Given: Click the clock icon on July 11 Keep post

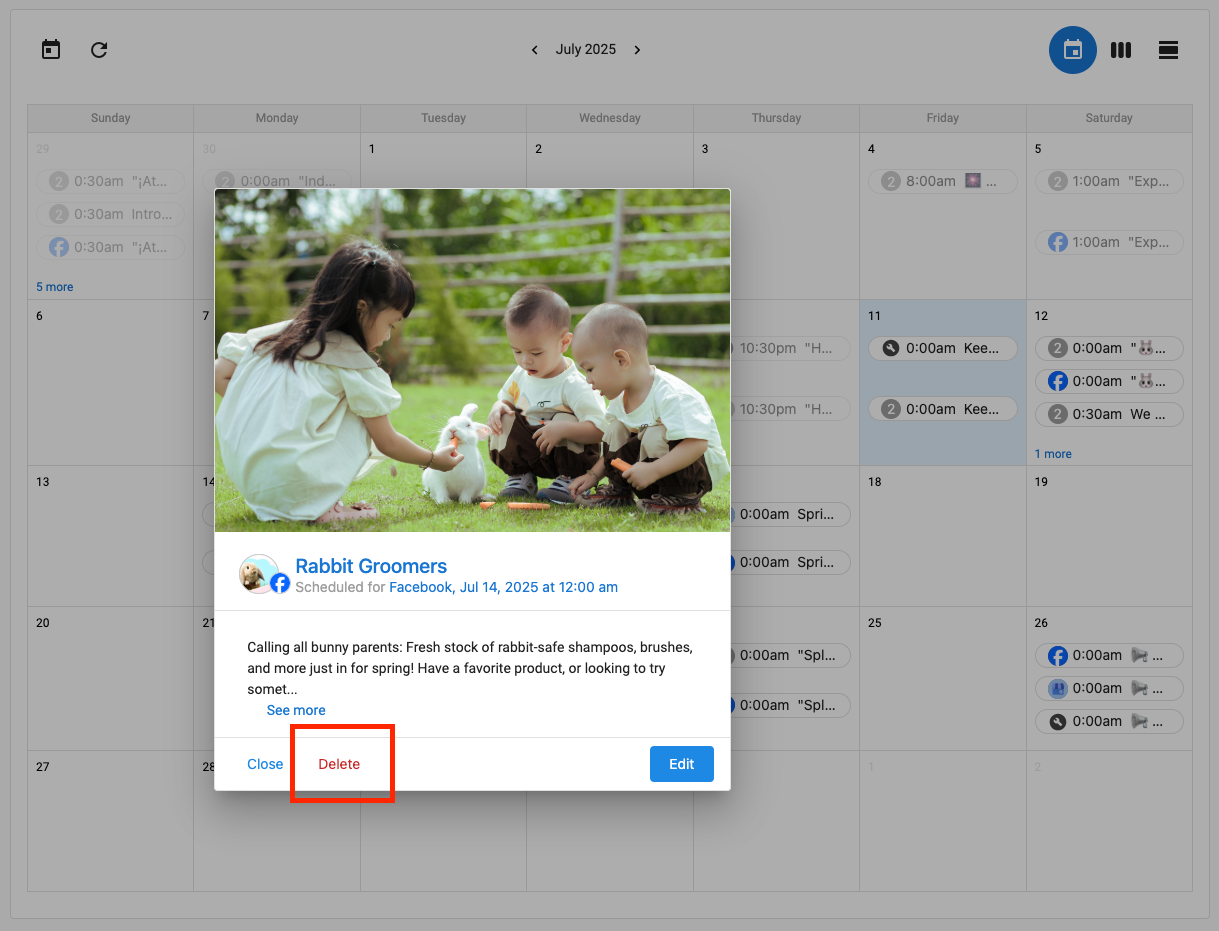Looking at the screenshot, I should click(x=889, y=348).
